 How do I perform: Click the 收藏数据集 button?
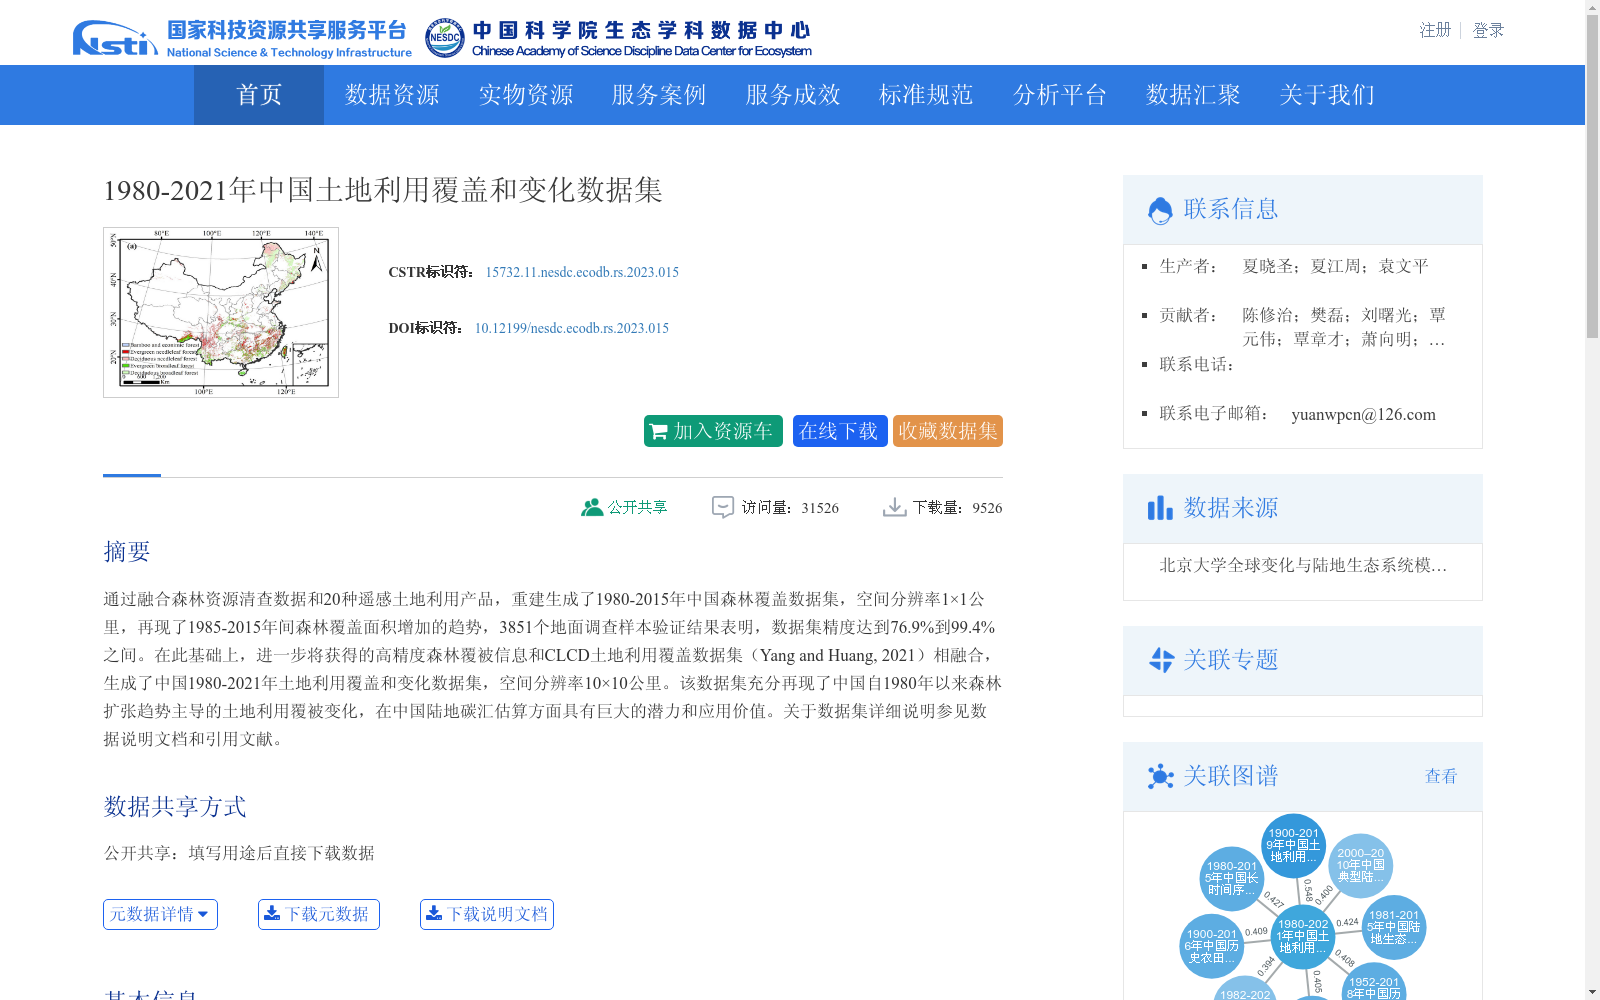pos(948,431)
